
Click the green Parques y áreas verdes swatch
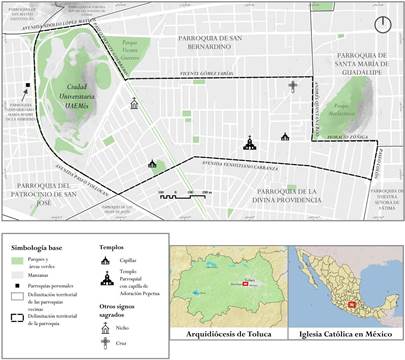pos(17,261)
